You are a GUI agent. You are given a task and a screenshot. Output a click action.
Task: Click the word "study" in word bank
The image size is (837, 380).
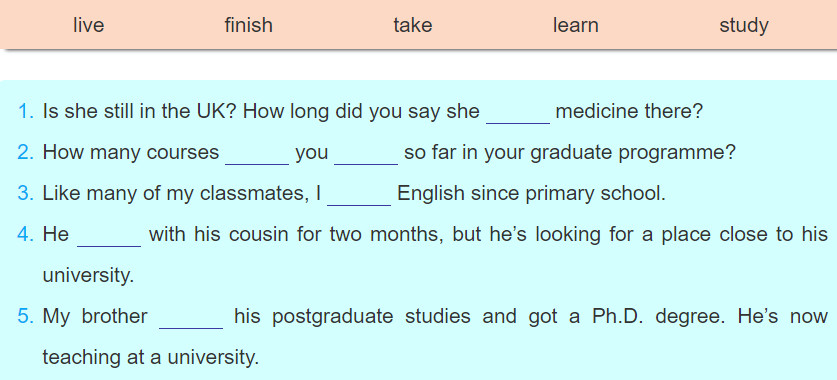tap(744, 26)
